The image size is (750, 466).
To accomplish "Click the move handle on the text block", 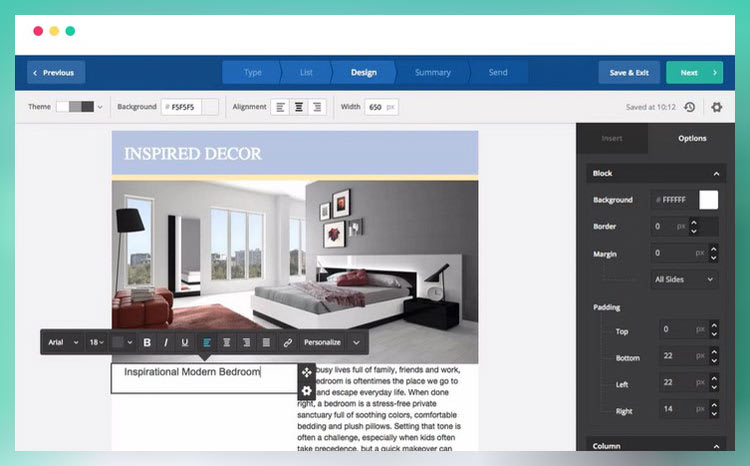I will (307, 372).
